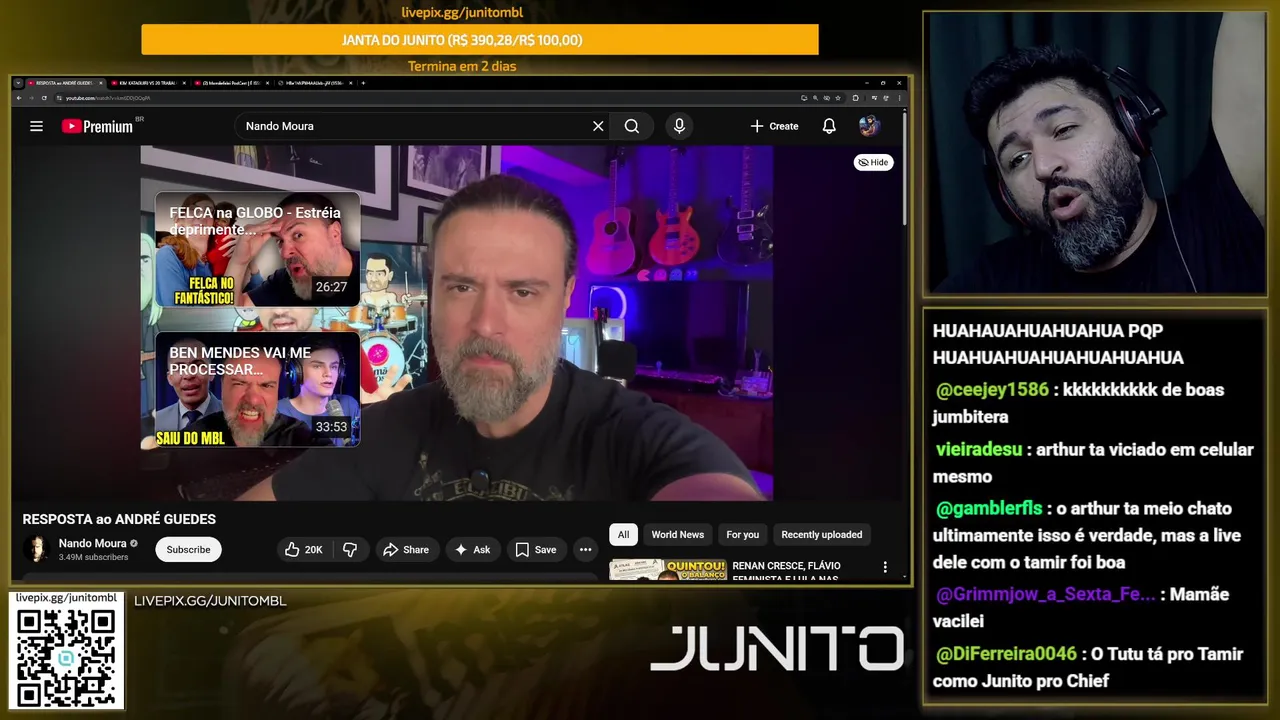Click the magnifier search button
Image resolution: width=1280 pixels, height=720 pixels.
coord(632,126)
